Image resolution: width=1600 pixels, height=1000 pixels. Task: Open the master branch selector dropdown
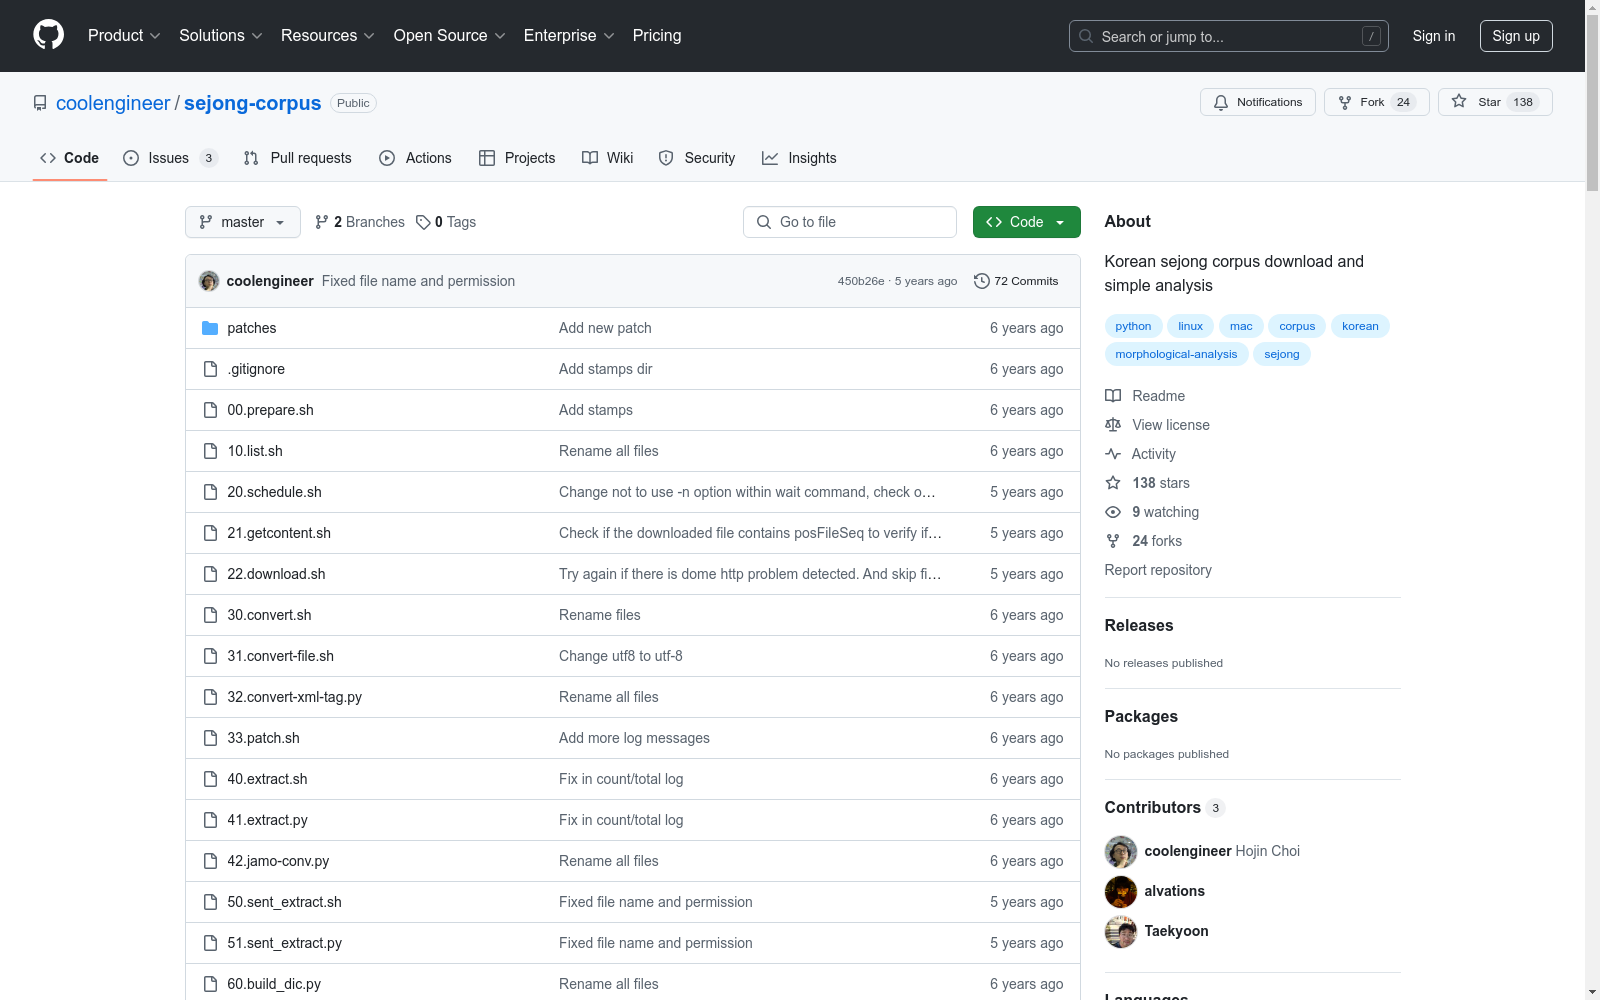click(x=243, y=222)
